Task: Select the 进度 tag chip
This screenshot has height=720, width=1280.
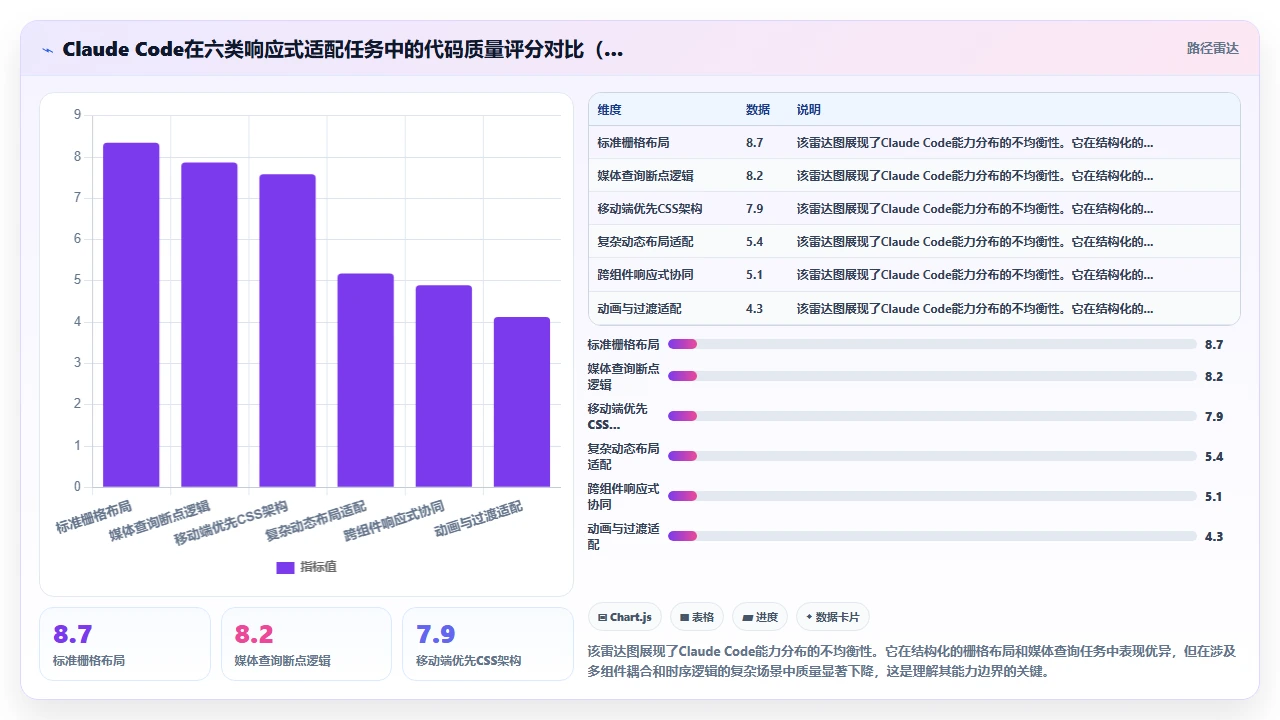Action: [760, 617]
